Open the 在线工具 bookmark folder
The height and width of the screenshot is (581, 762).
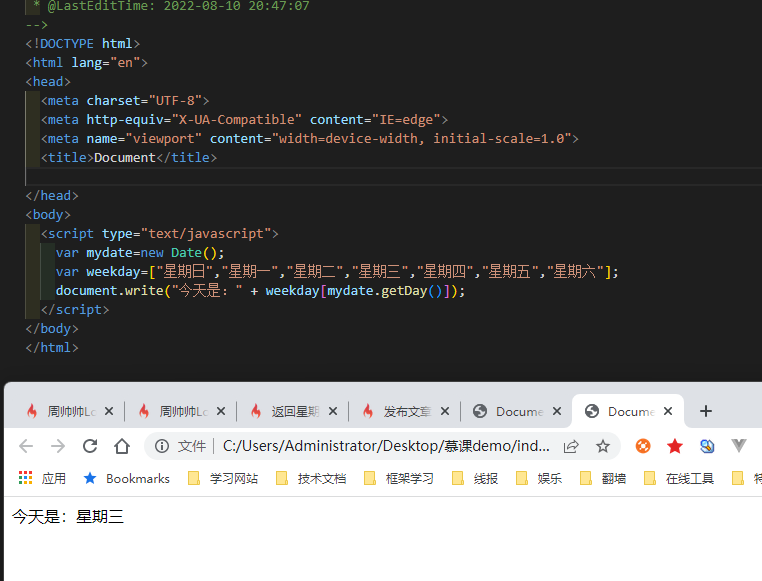tap(679, 478)
